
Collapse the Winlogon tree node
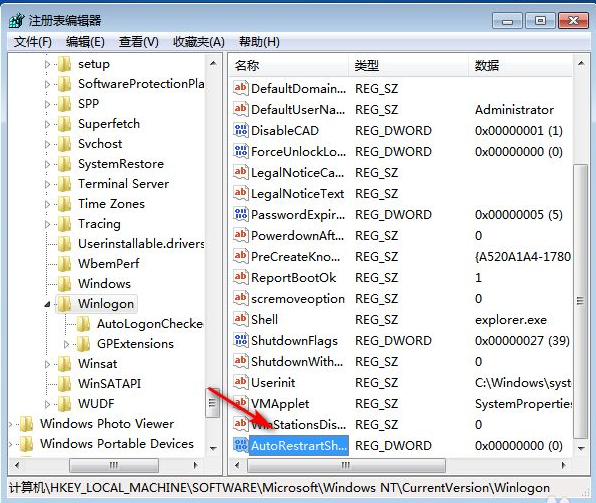pos(47,304)
